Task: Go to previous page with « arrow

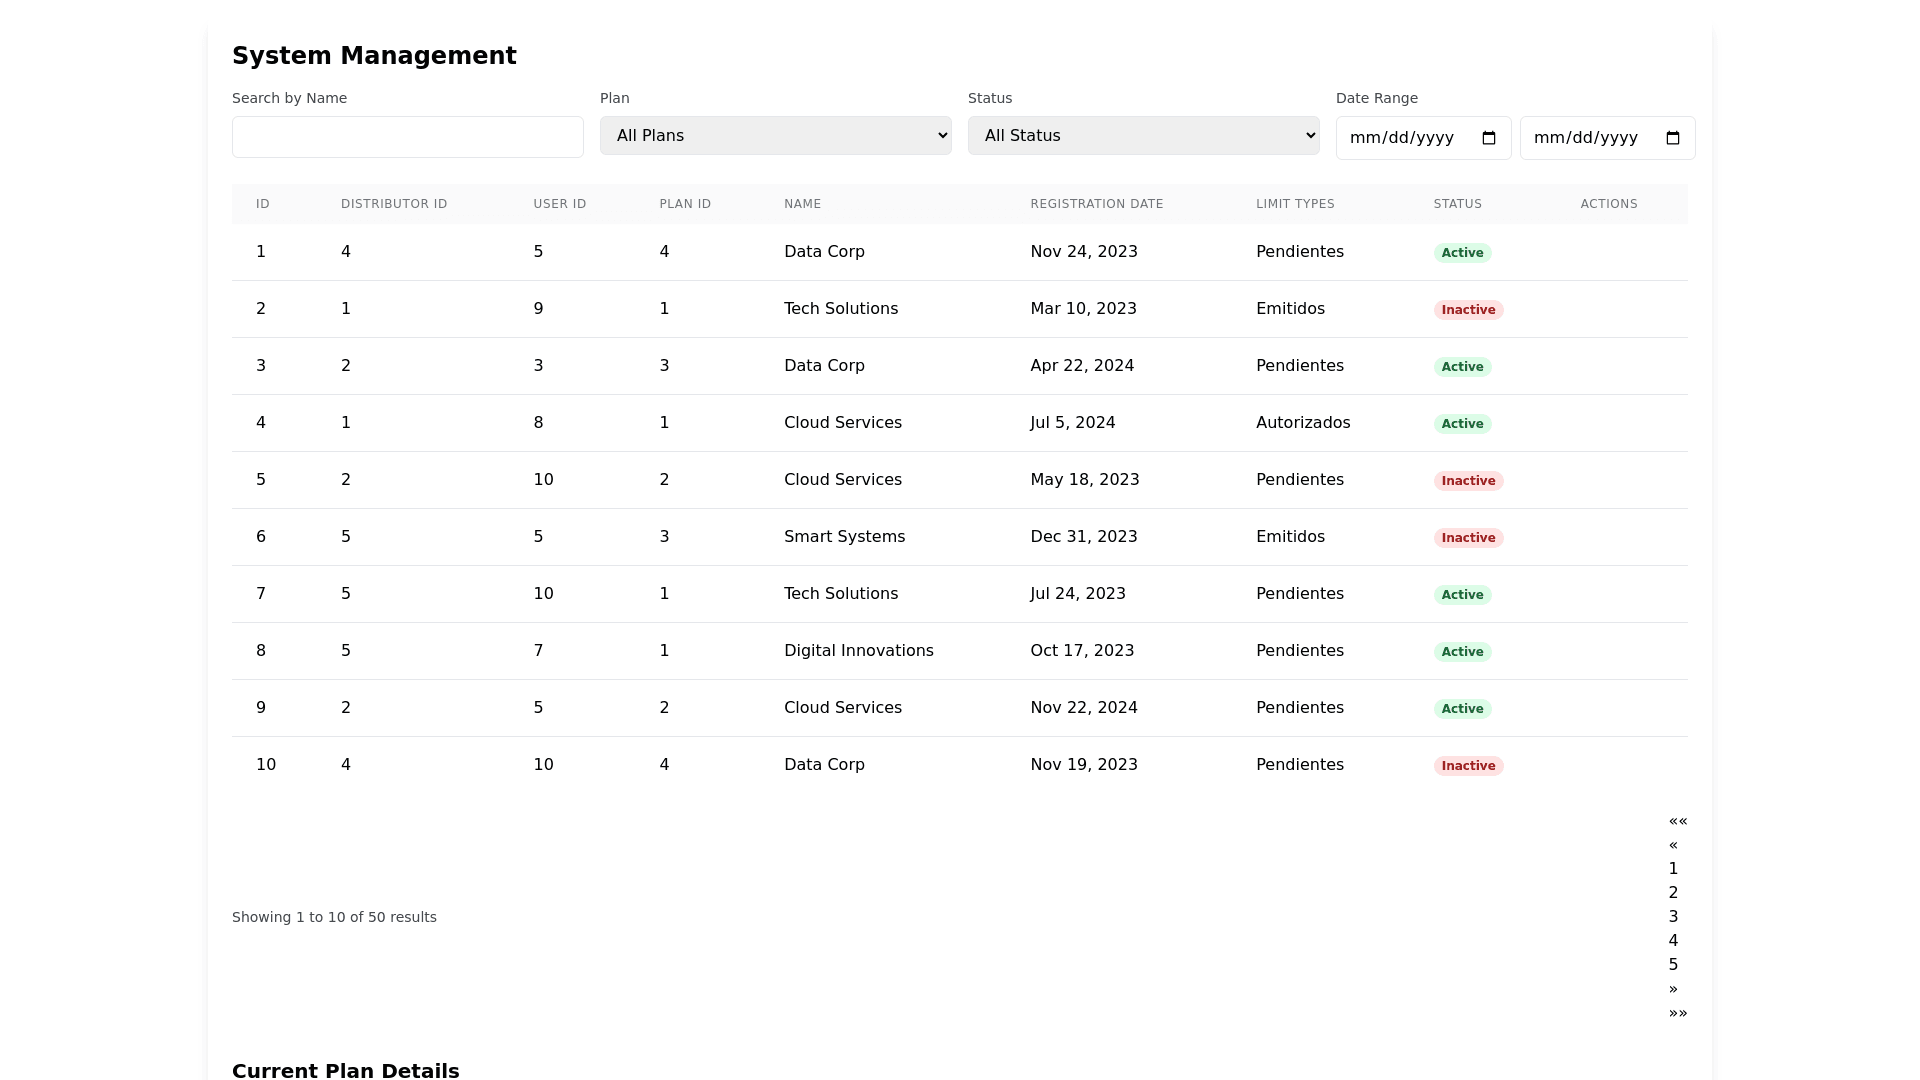Action: [1673, 845]
